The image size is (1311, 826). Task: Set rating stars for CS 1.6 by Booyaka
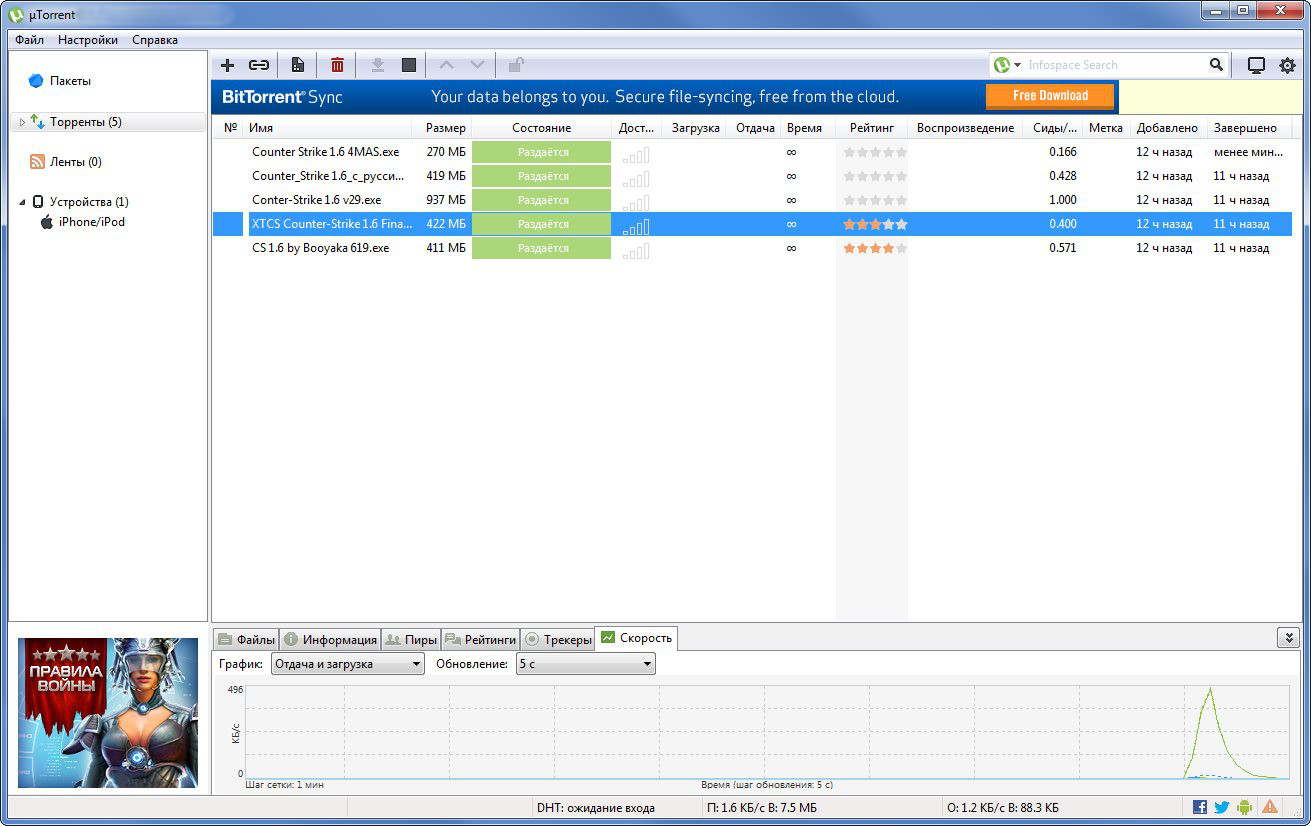tap(875, 248)
